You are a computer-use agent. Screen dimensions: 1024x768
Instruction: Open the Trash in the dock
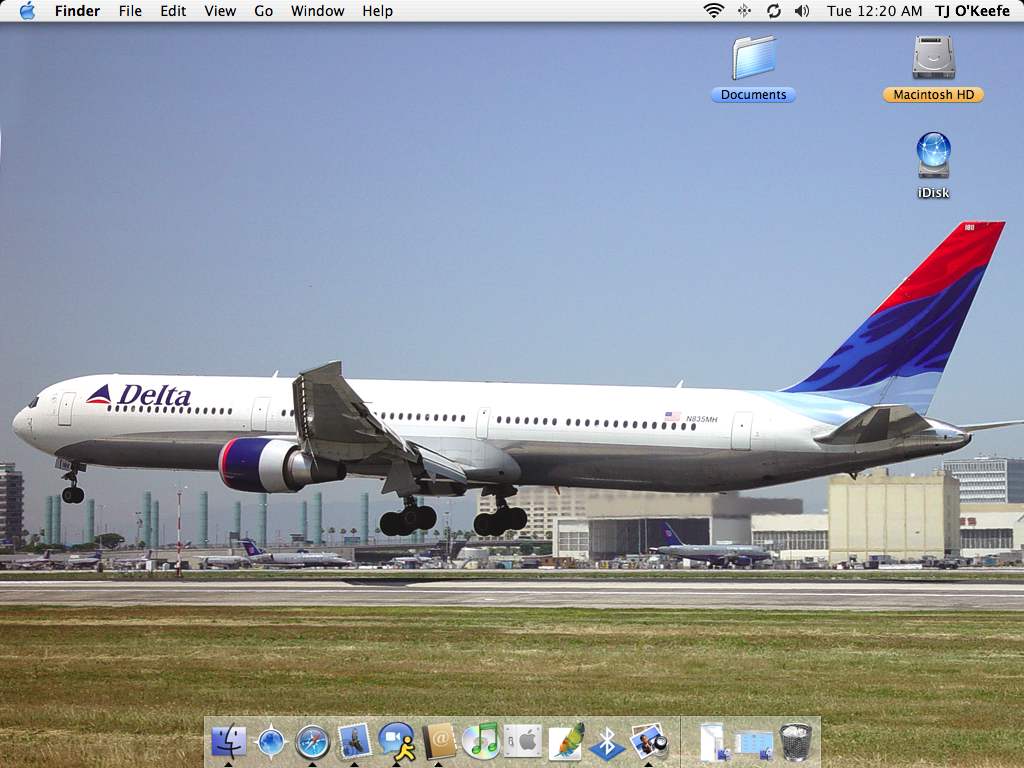tap(796, 742)
